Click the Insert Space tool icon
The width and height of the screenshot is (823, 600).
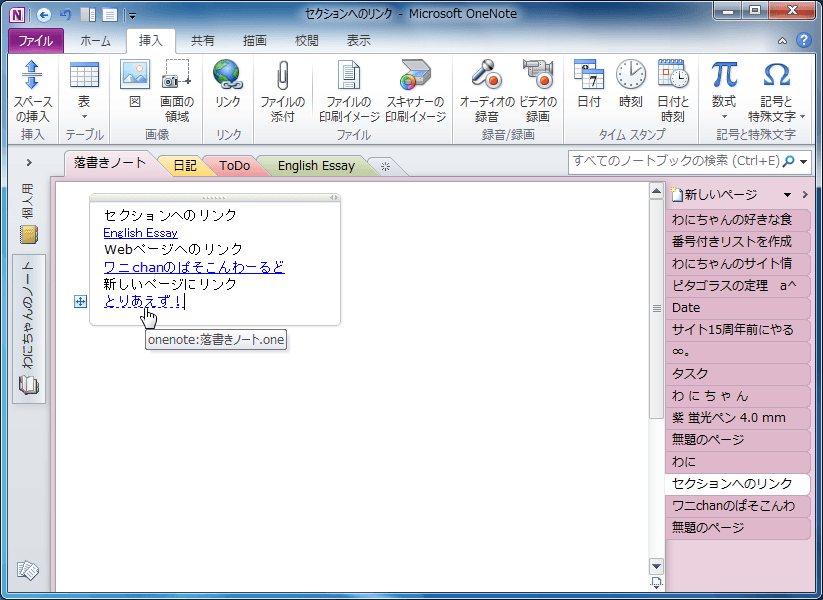32,75
